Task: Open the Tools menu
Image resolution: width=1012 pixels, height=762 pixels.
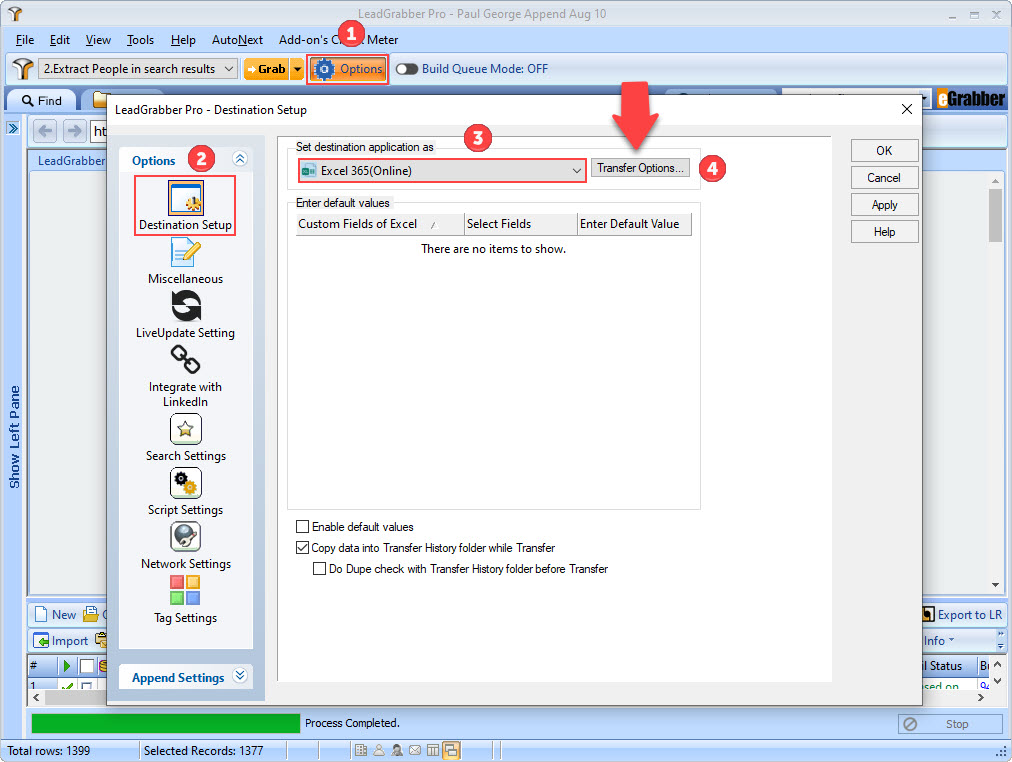Action: point(139,40)
